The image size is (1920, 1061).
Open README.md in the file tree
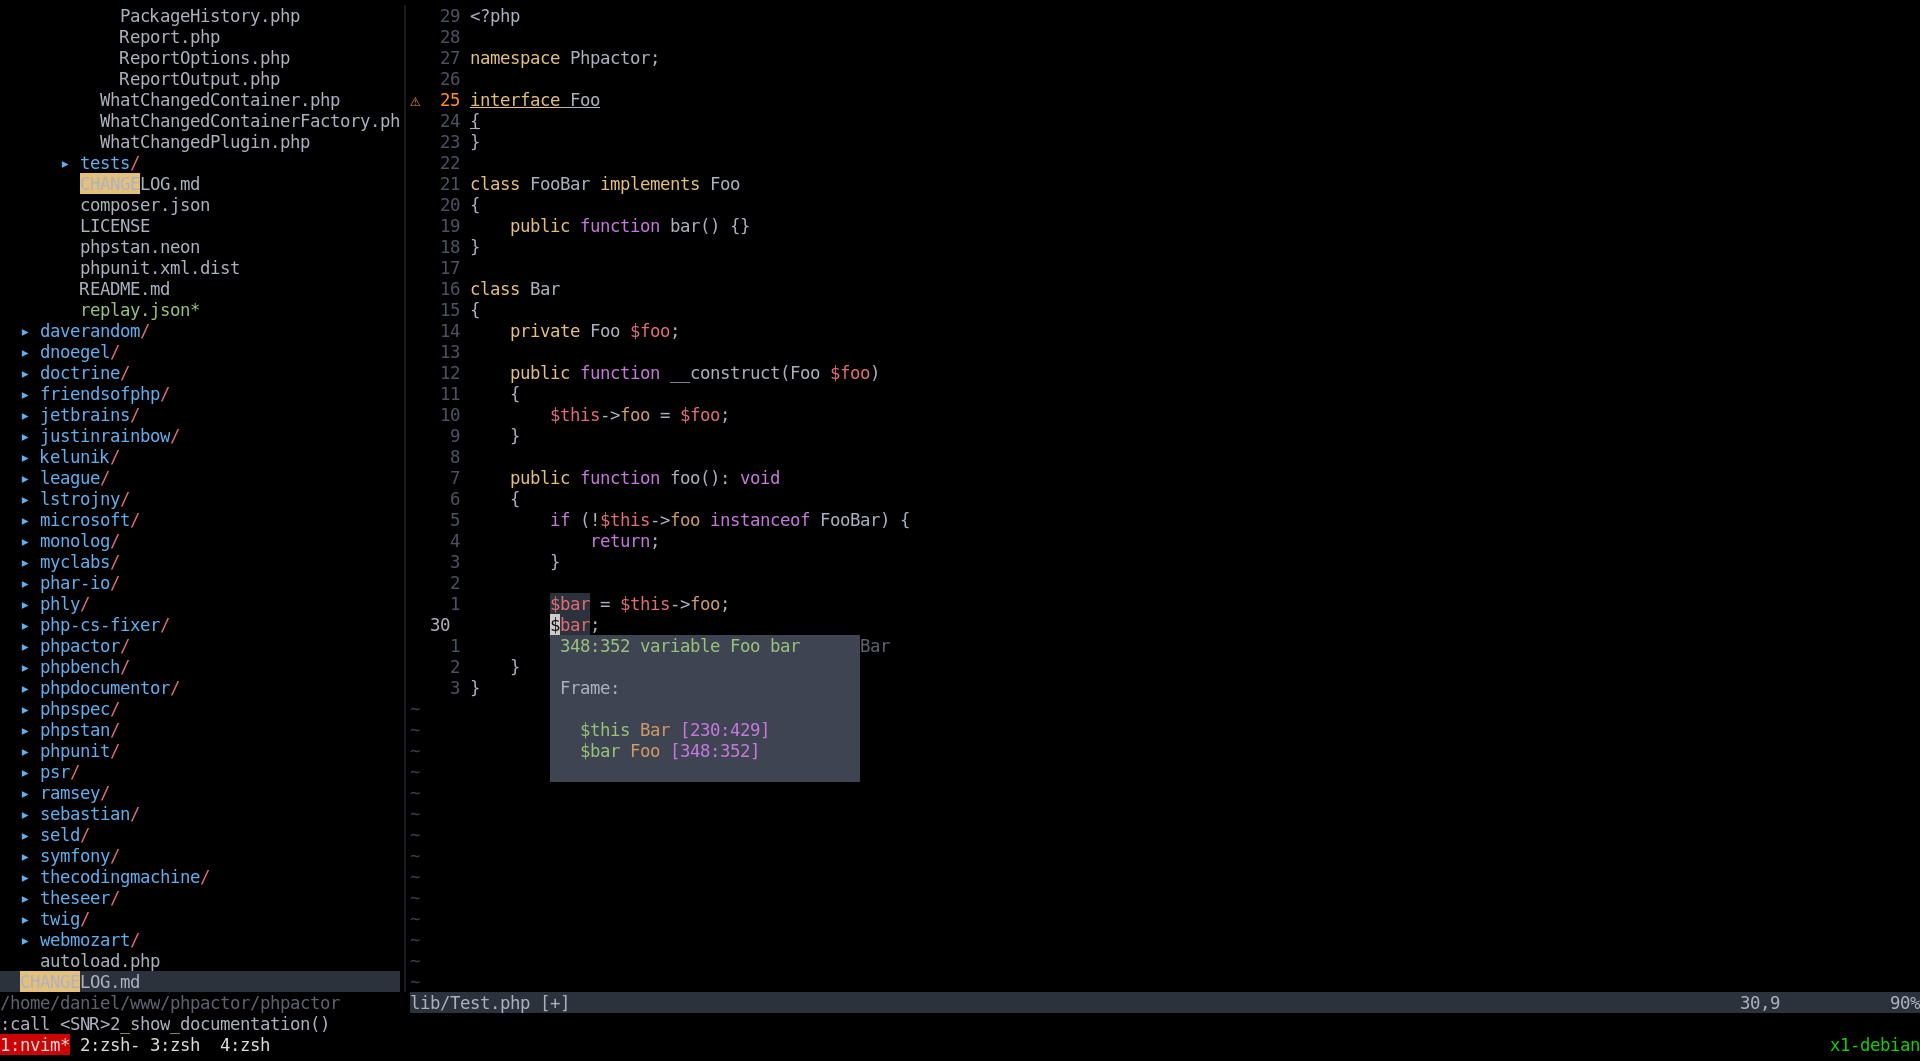(125, 289)
